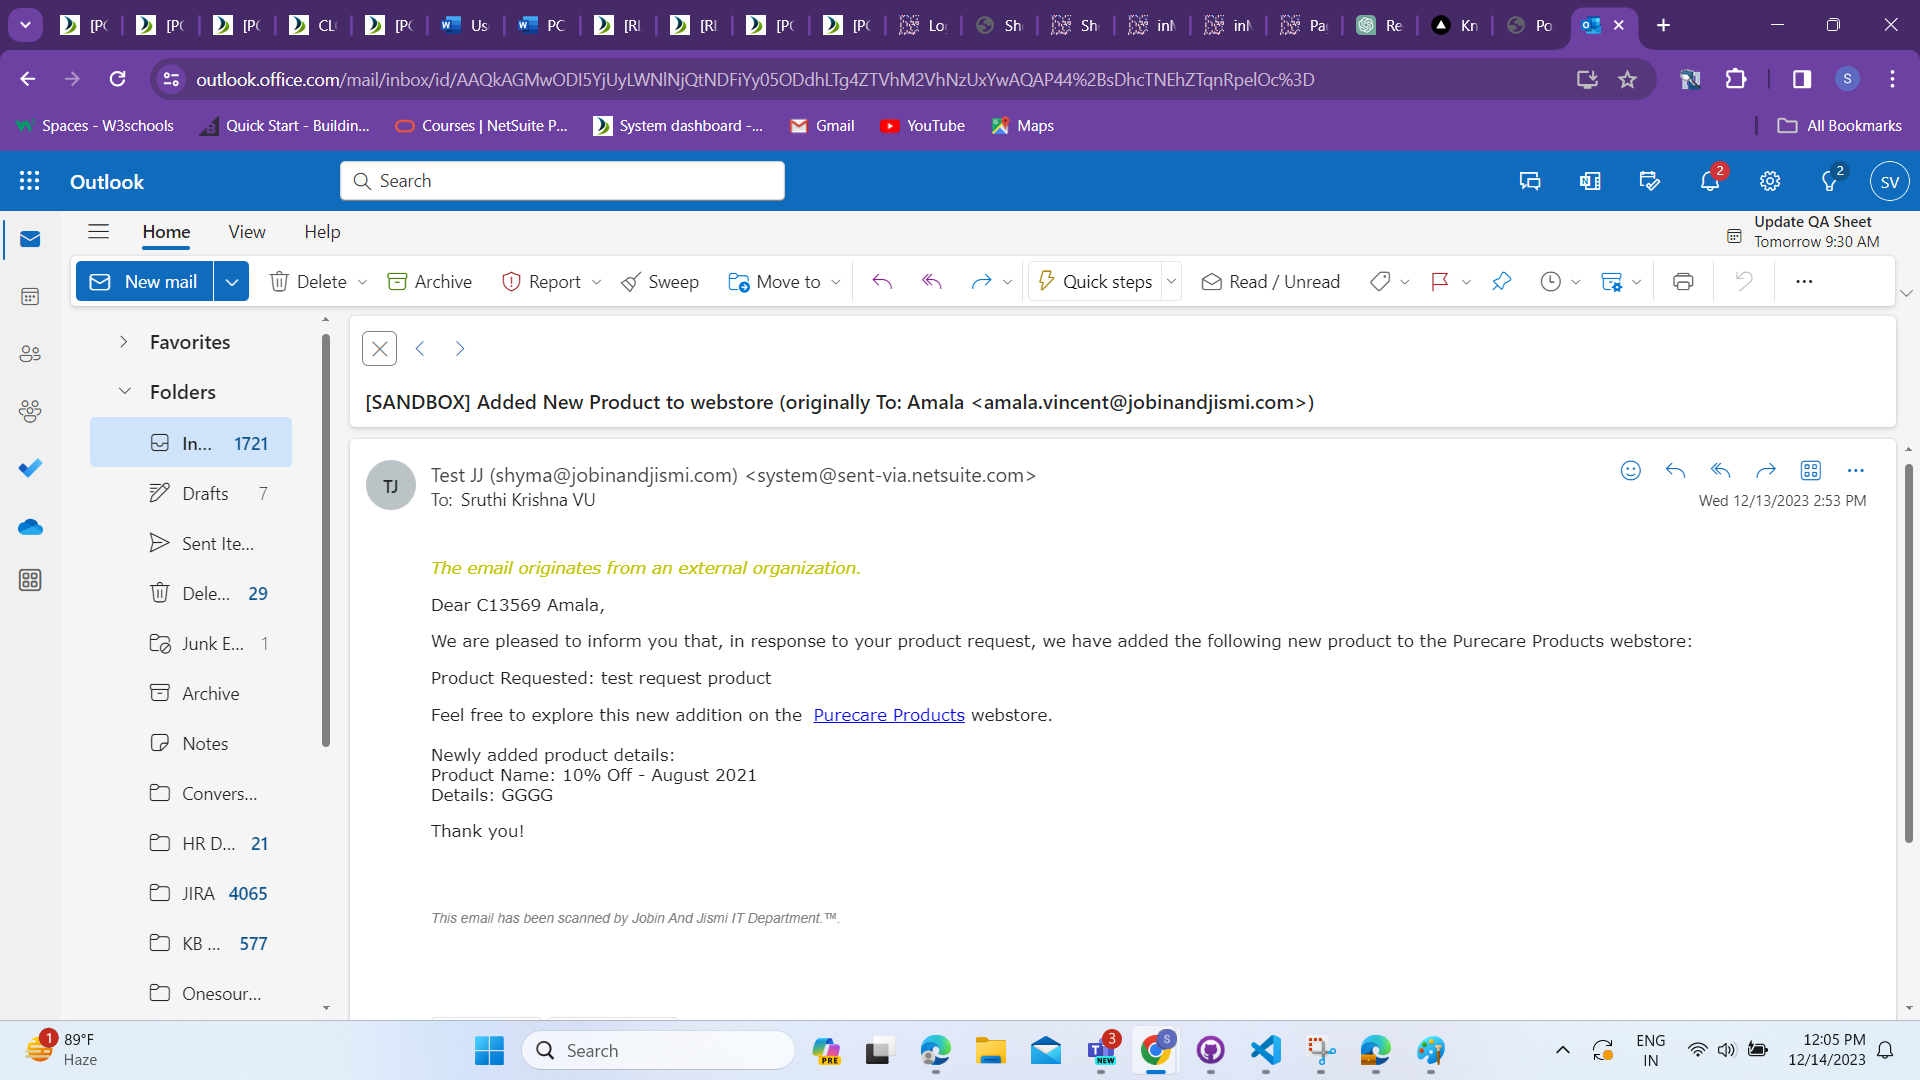
Task: Open Outlook Settings gear icon
Action: [x=1770, y=181]
